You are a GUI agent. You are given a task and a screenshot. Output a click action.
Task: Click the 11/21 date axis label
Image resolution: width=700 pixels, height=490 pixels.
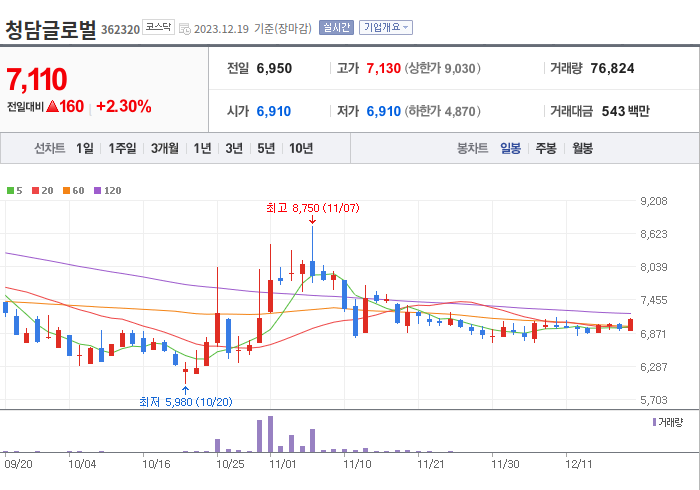click(431, 464)
